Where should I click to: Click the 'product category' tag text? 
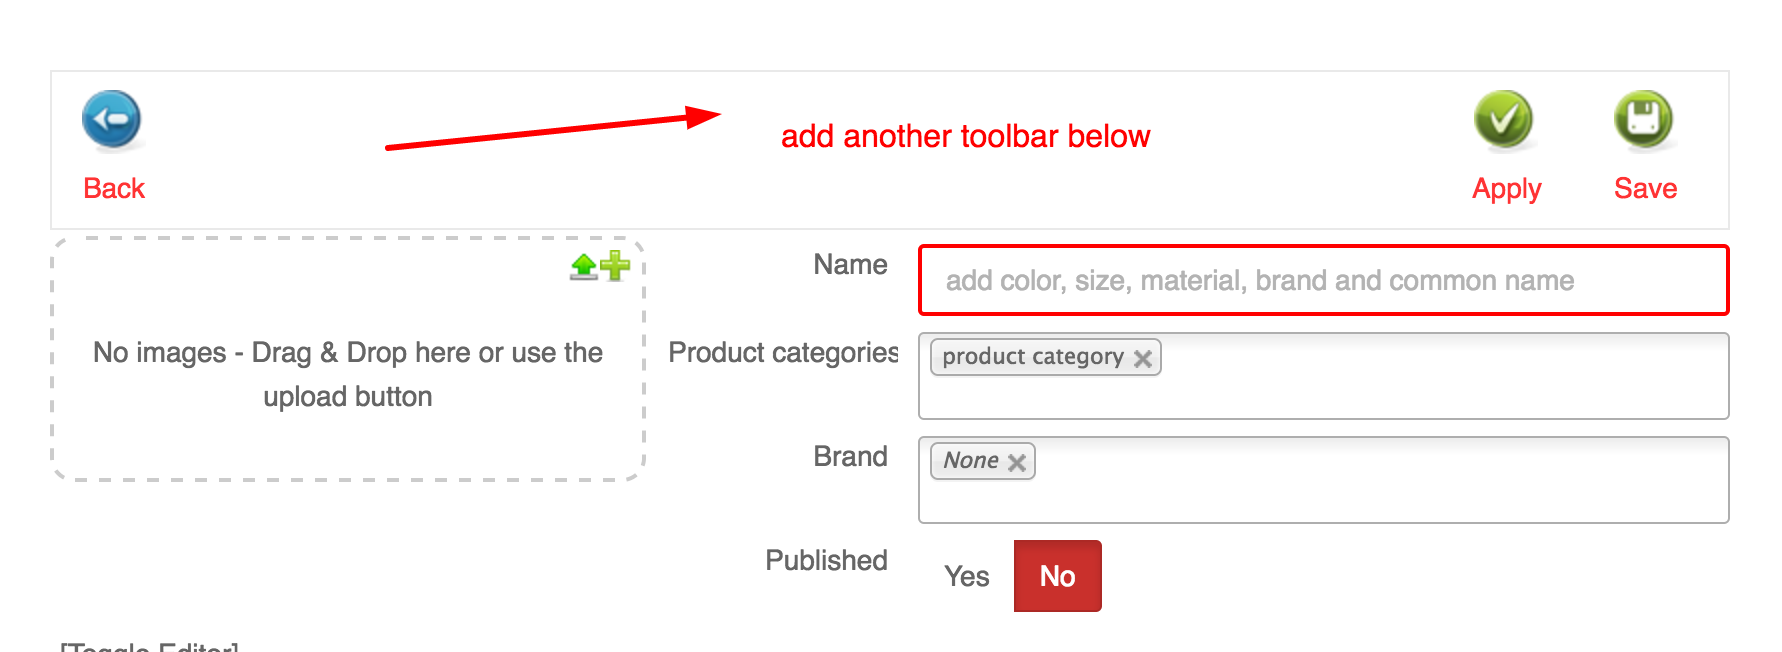(1032, 357)
